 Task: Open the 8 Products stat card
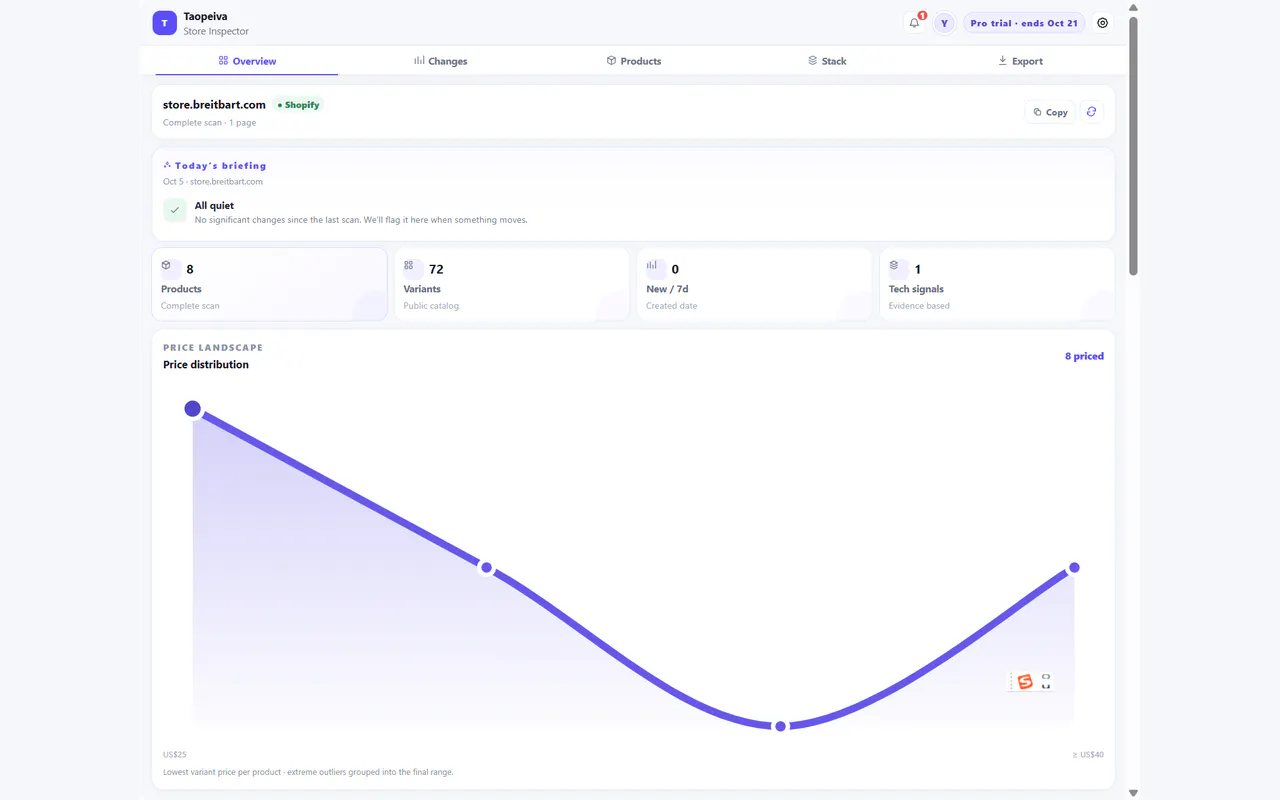pyautogui.click(x=270, y=284)
